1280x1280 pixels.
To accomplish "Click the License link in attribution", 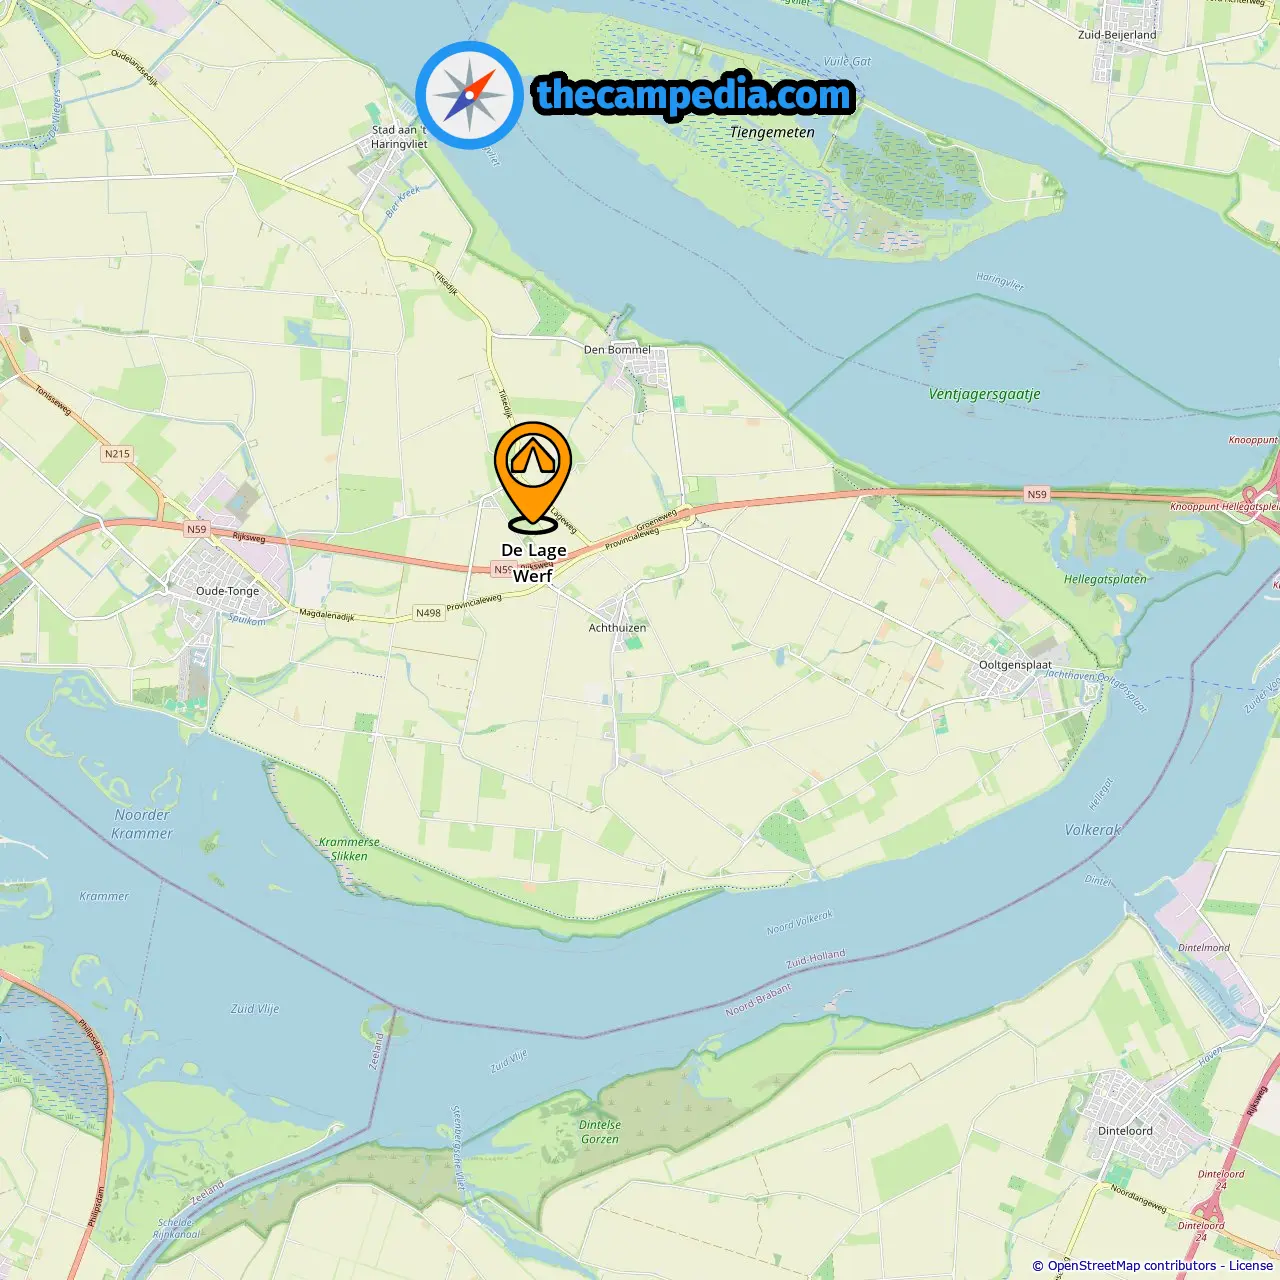I will [x=1251, y=1266].
